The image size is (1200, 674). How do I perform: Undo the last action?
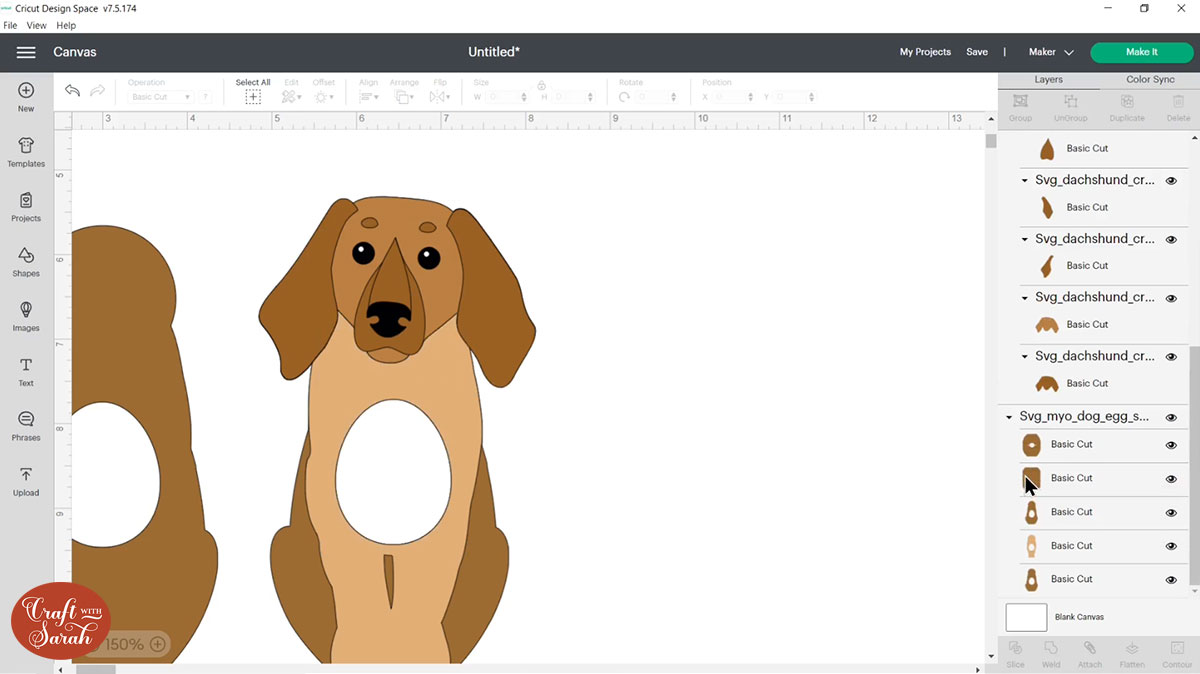[72, 91]
